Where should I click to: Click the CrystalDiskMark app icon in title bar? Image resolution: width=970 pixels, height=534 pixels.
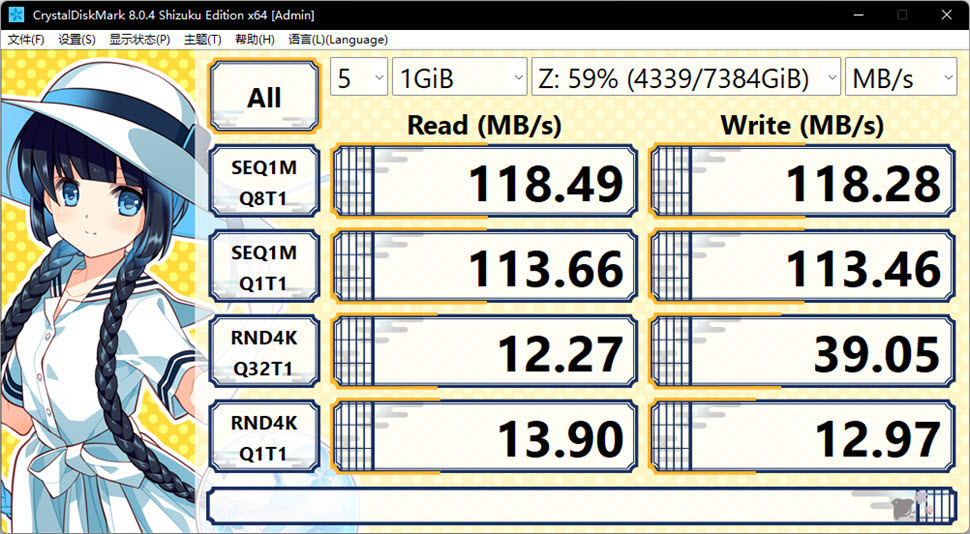pos(16,15)
